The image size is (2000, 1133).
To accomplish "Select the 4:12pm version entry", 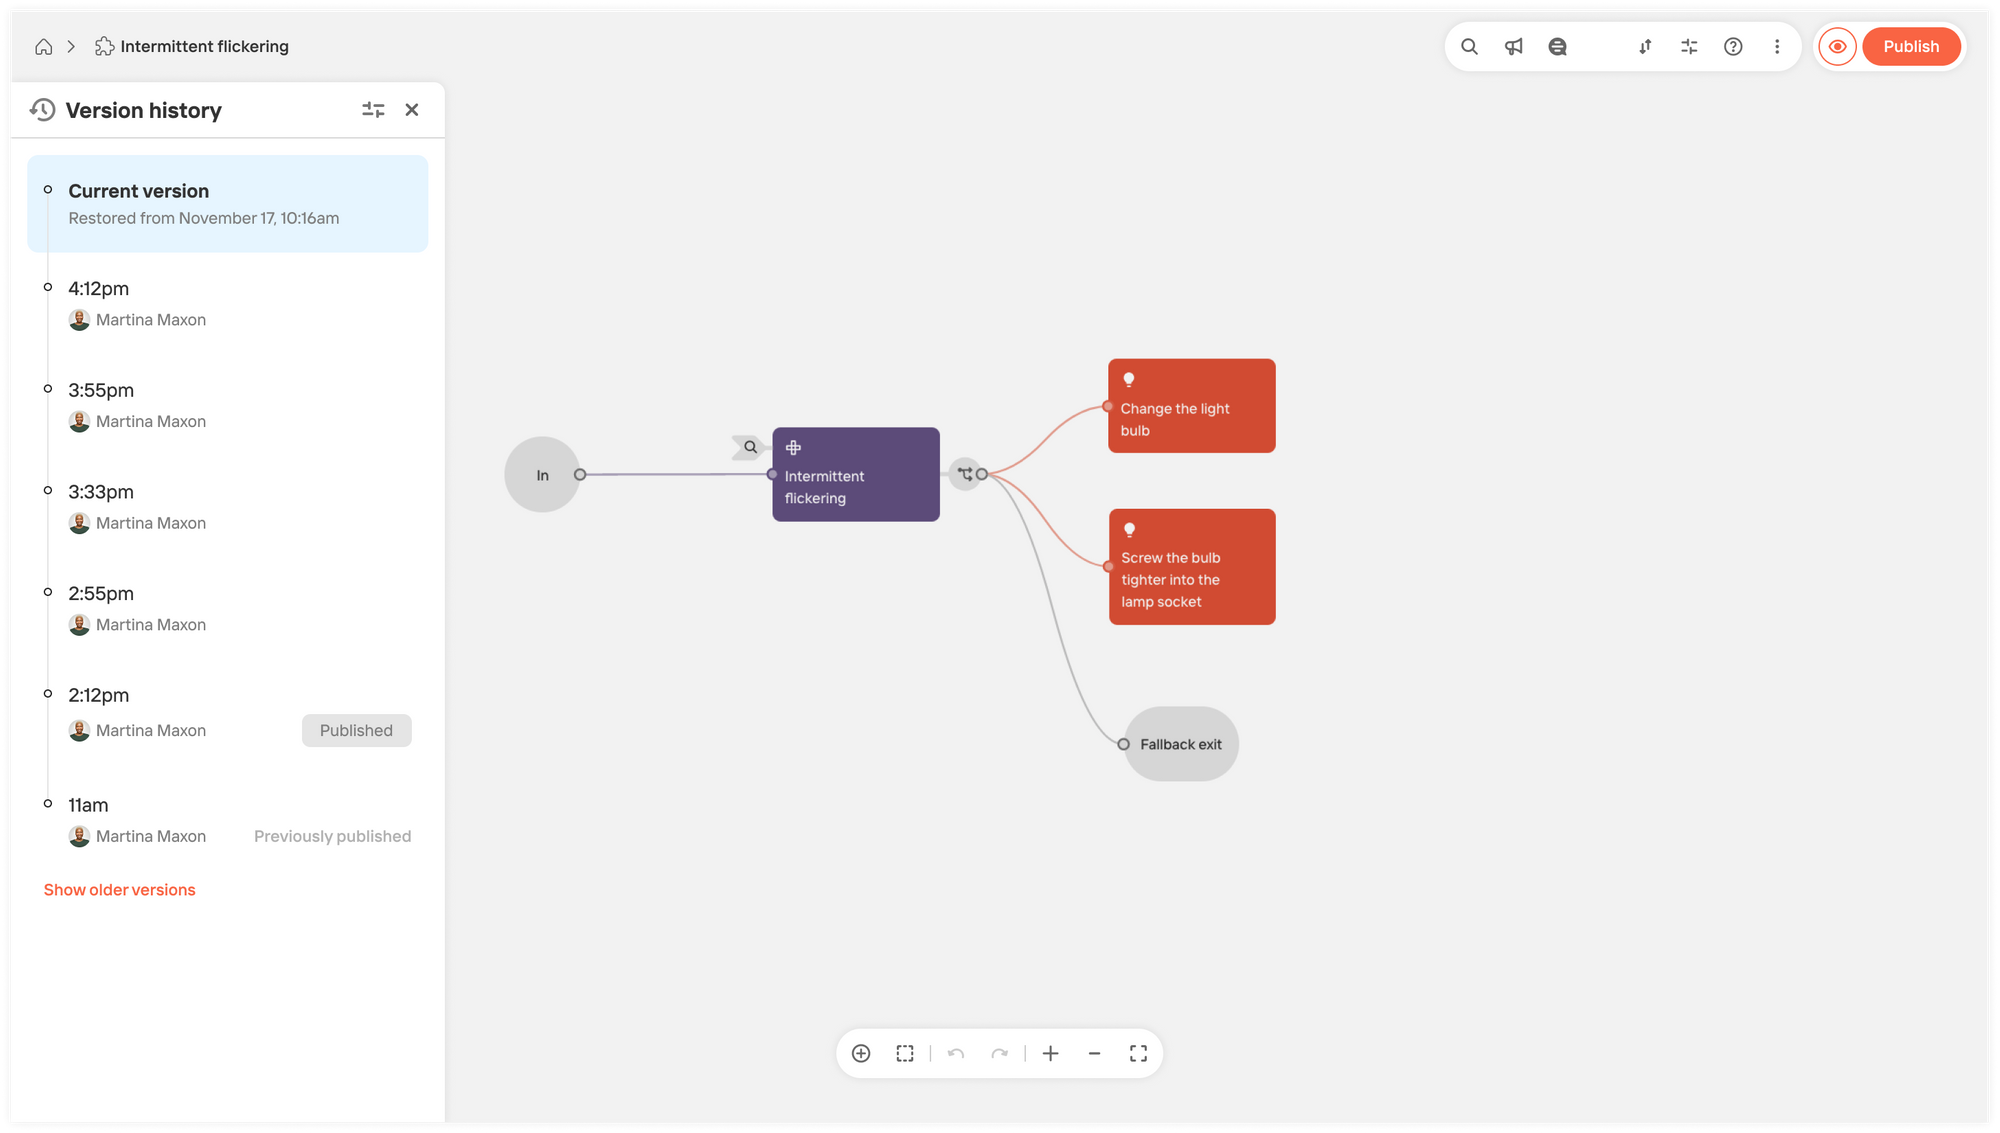I will pos(228,304).
